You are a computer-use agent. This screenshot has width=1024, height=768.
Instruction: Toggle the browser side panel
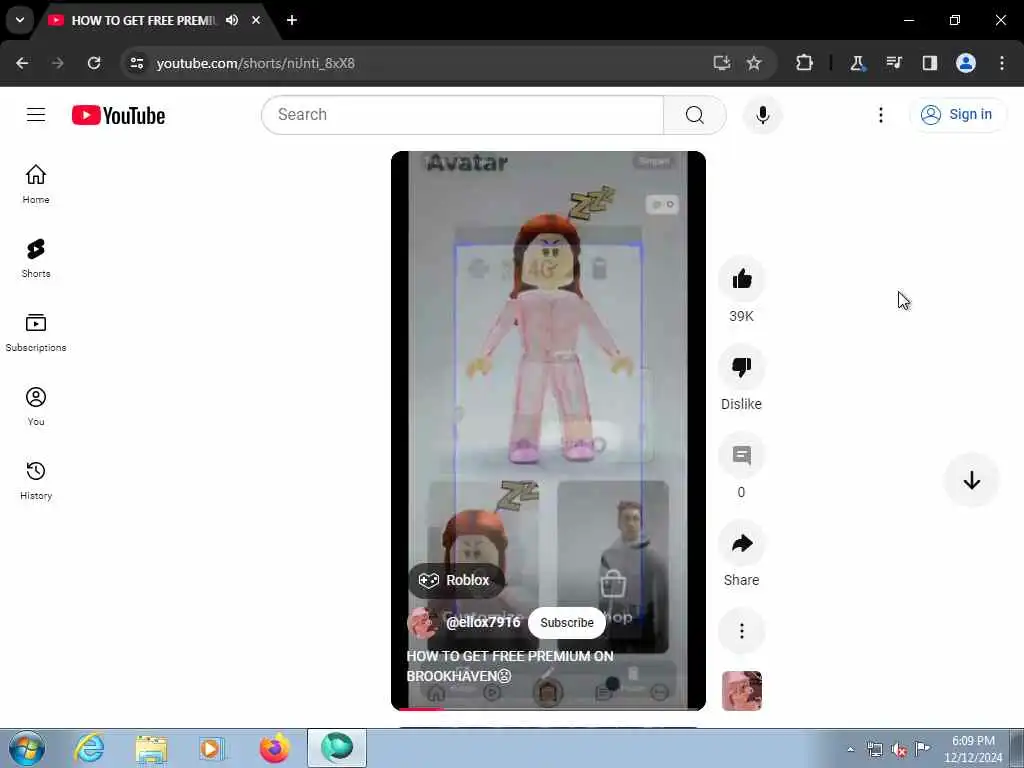click(x=929, y=63)
